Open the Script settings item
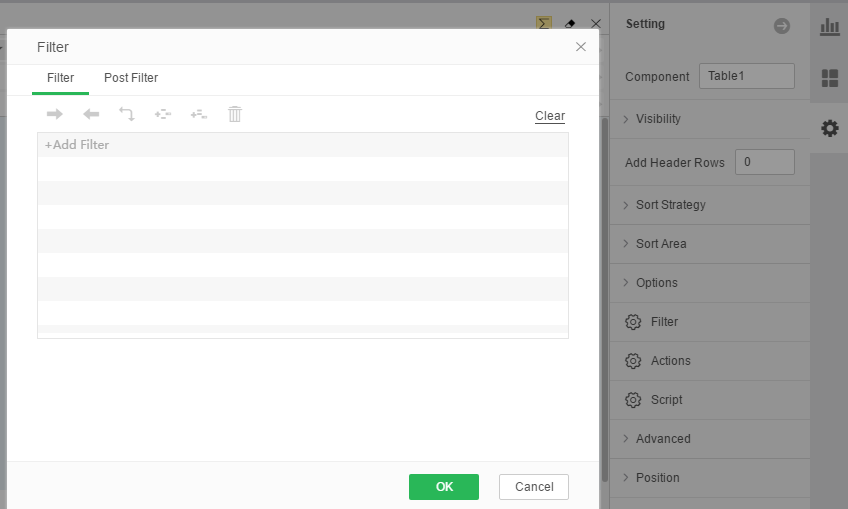The width and height of the screenshot is (848, 509). pos(666,400)
